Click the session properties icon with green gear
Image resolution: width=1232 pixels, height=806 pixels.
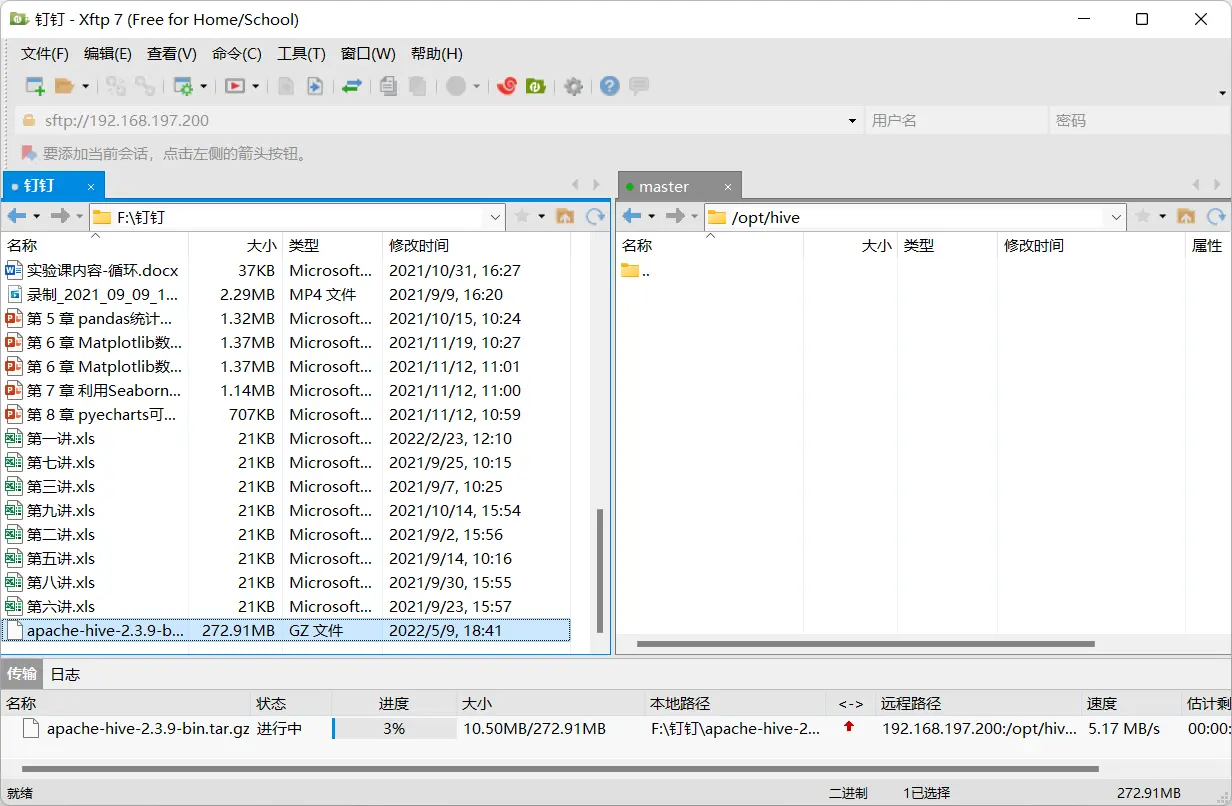183,86
